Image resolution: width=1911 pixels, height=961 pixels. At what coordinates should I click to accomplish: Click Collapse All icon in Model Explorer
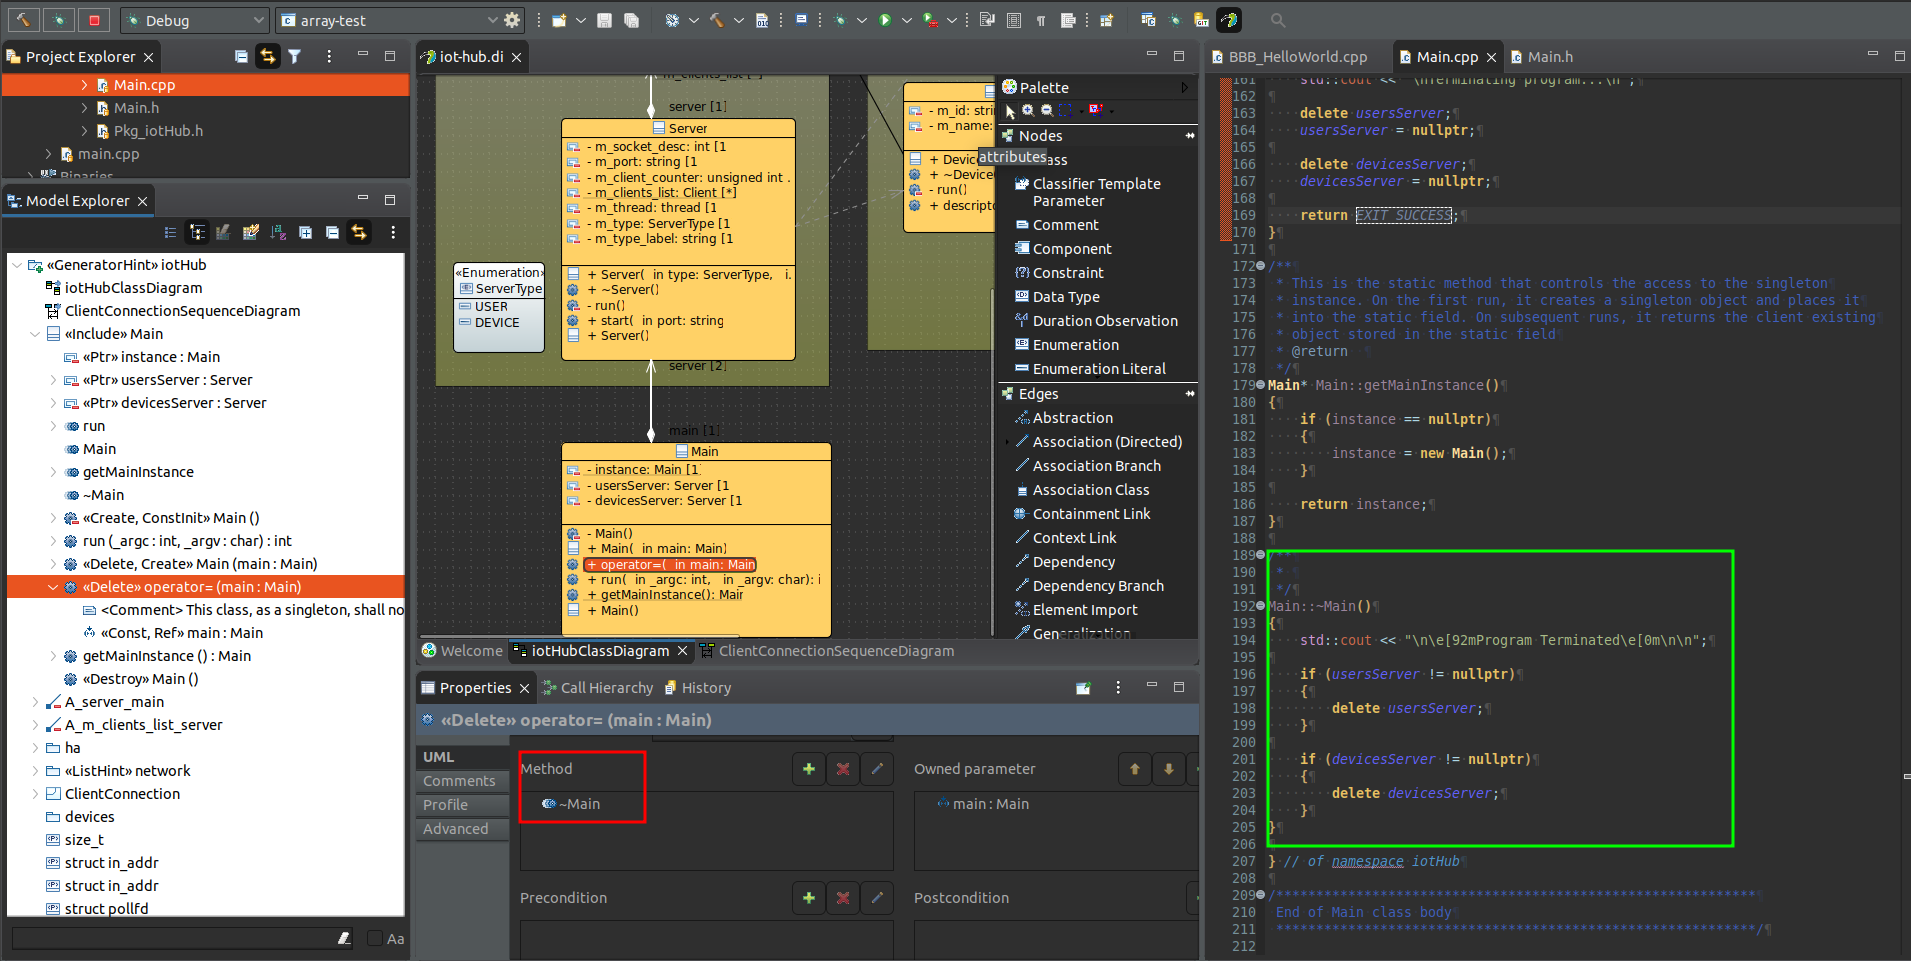pos(332,233)
